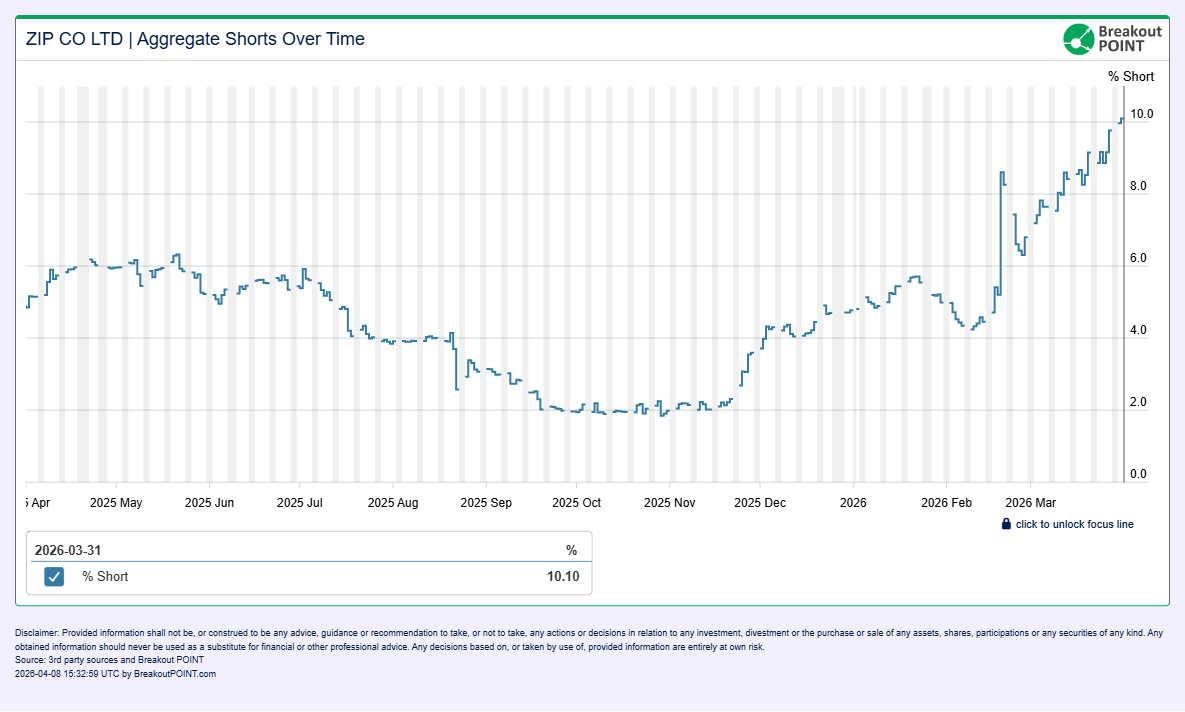
Task: Click the '2026 Mar' x-axis label
Action: [1031, 503]
